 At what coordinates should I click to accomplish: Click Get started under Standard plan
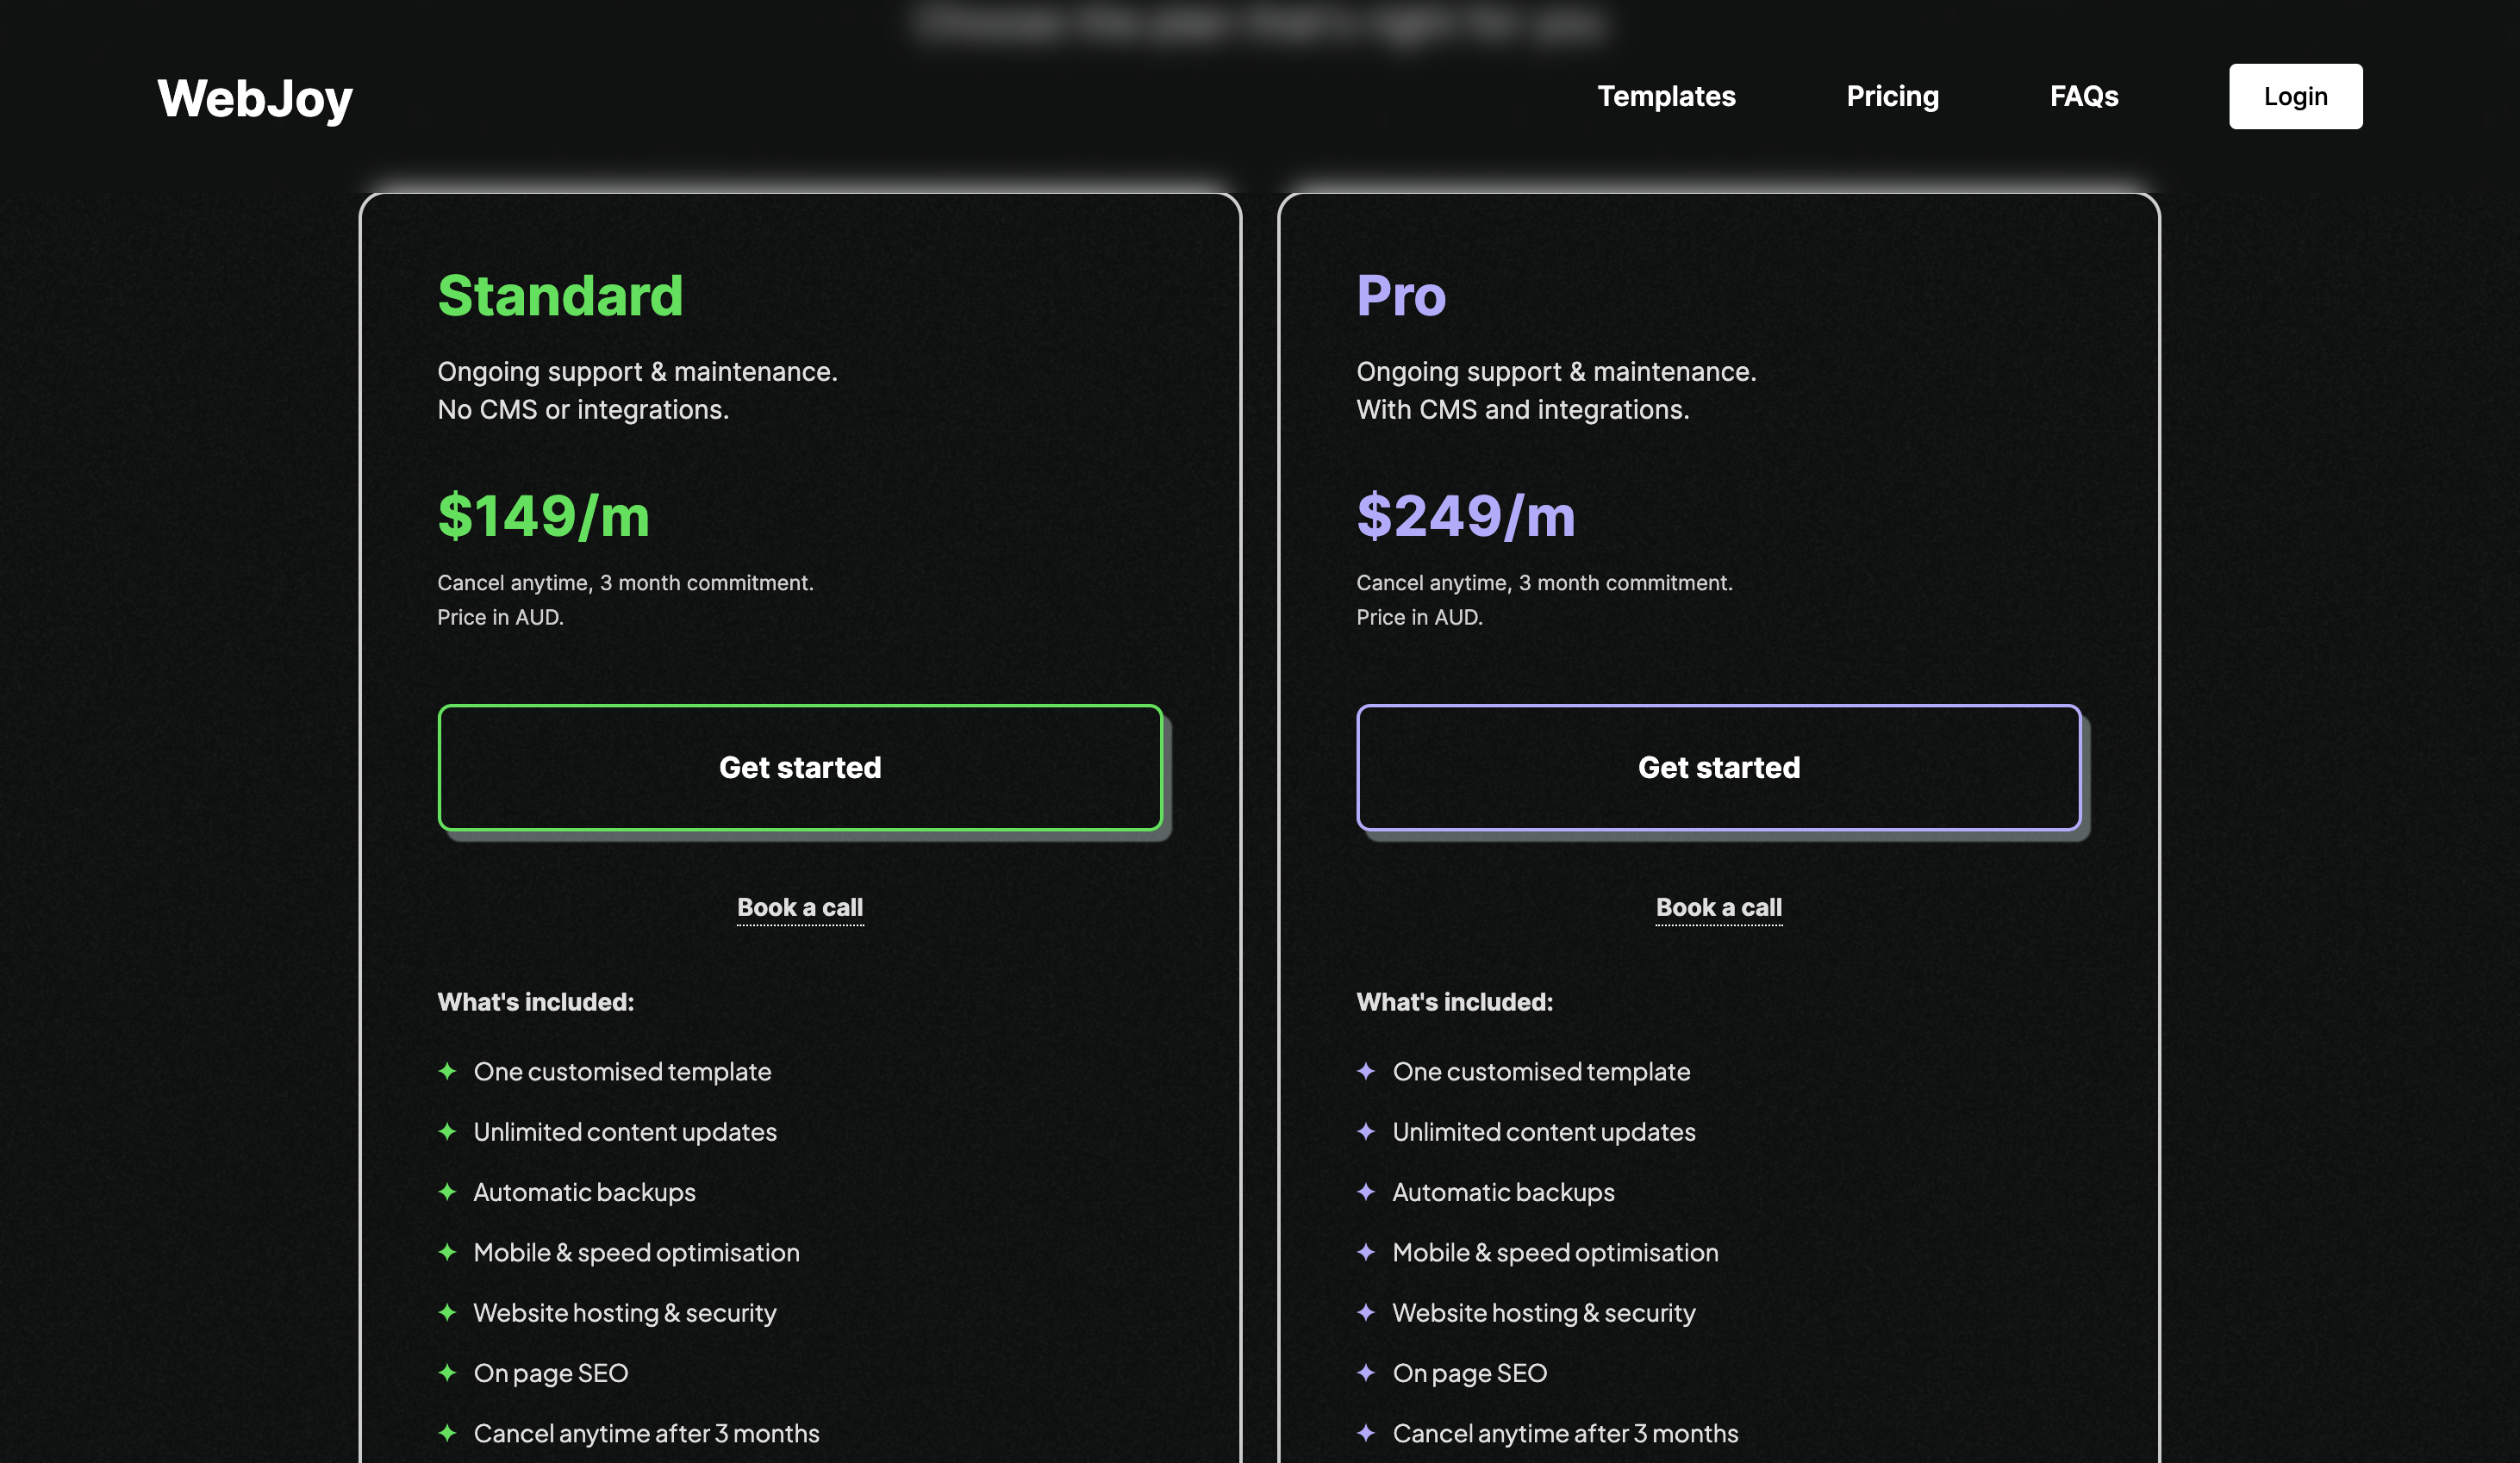pyautogui.click(x=800, y=767)
